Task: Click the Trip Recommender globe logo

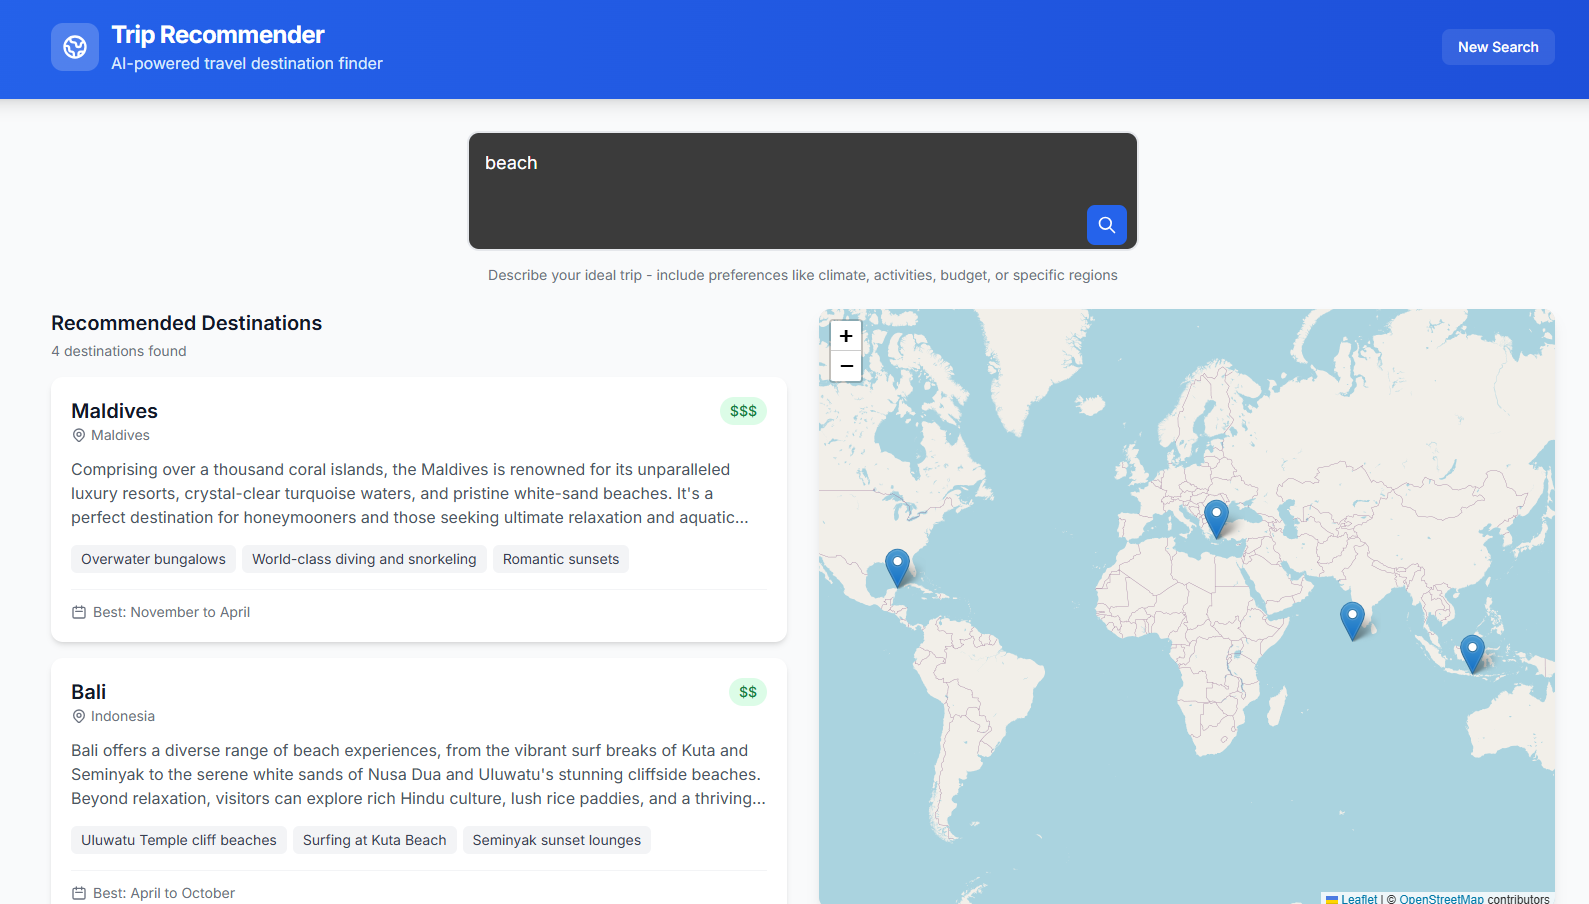Action: point(75,47)
